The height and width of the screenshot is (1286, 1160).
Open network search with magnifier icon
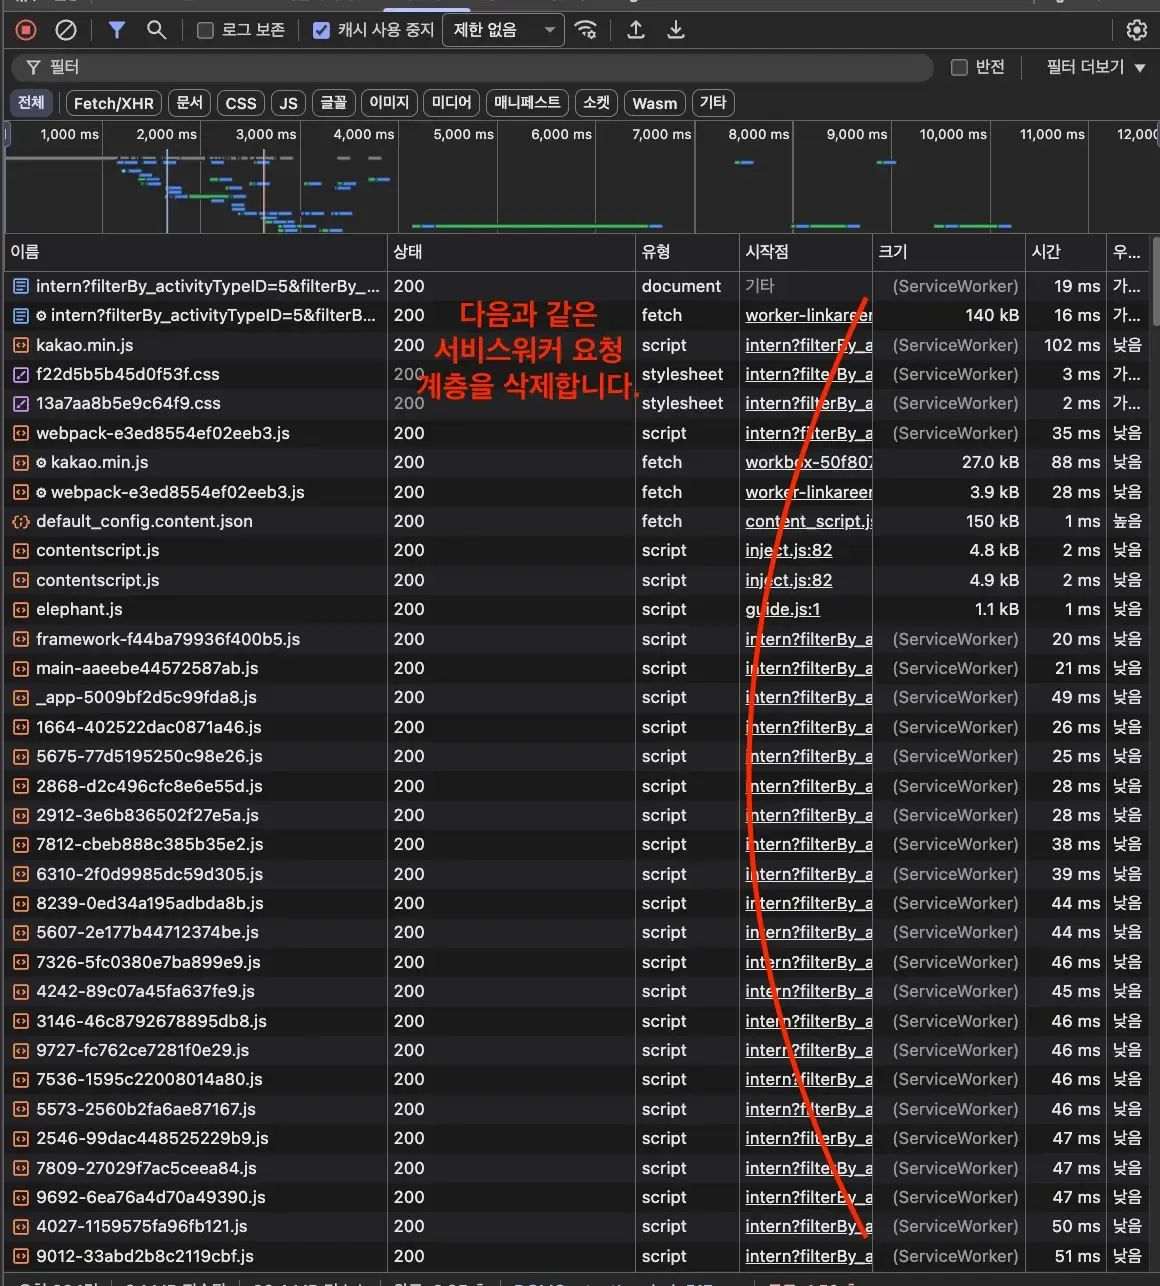tap(156, 30)
